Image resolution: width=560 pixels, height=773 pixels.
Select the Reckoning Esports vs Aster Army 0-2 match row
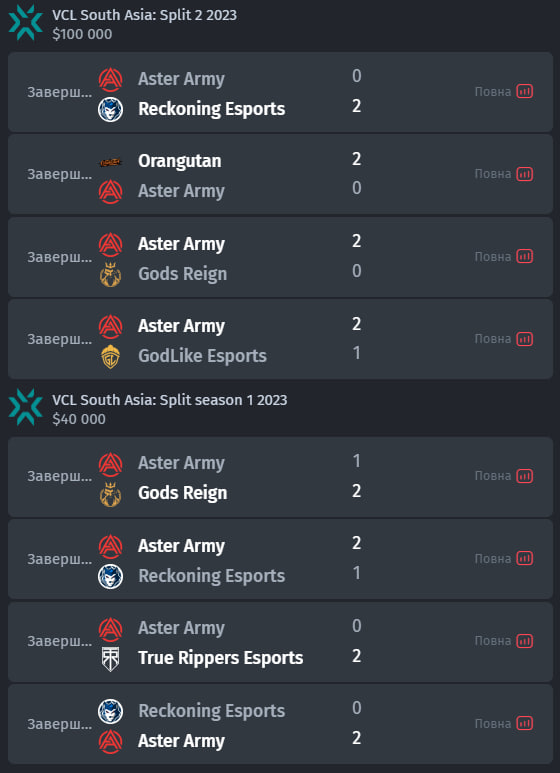click(280, 724)
